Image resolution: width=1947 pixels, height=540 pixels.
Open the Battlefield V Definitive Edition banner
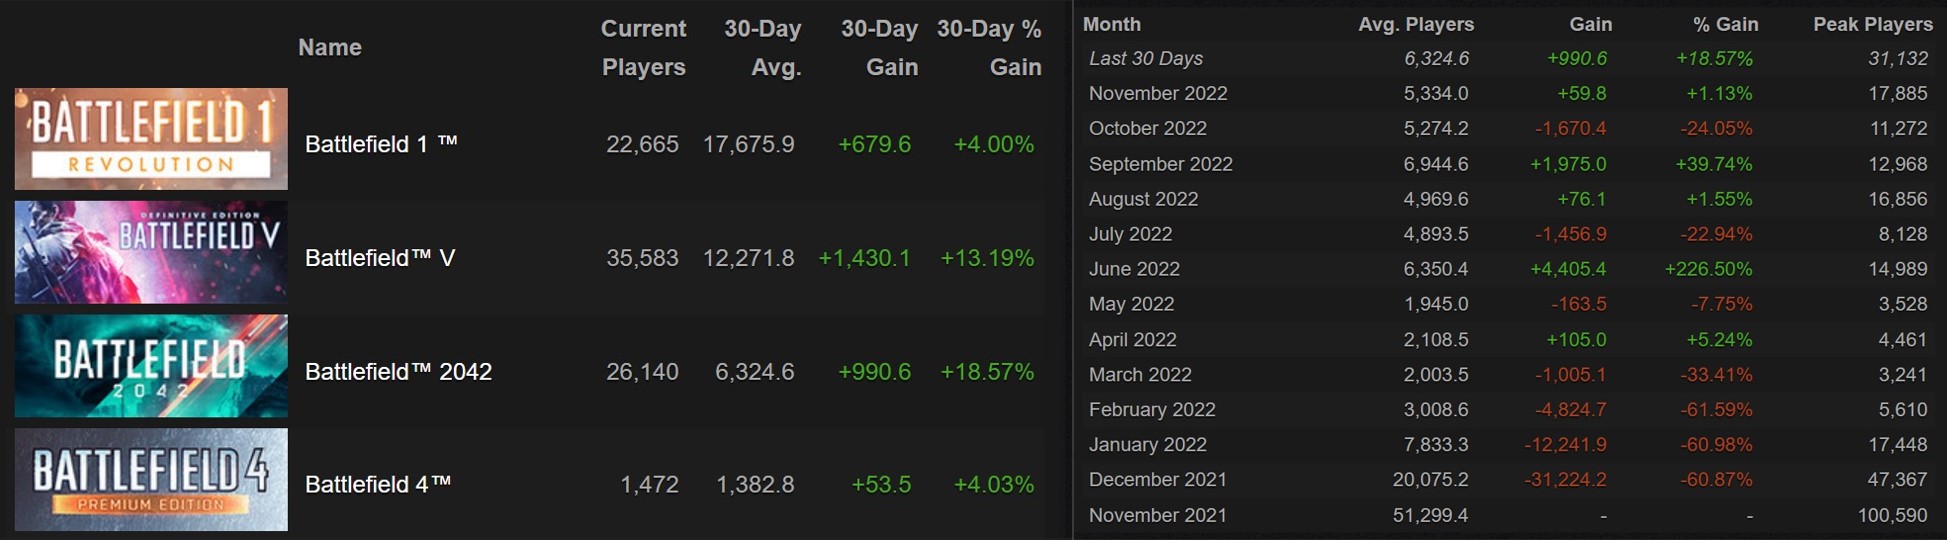[x=151, y=252]
